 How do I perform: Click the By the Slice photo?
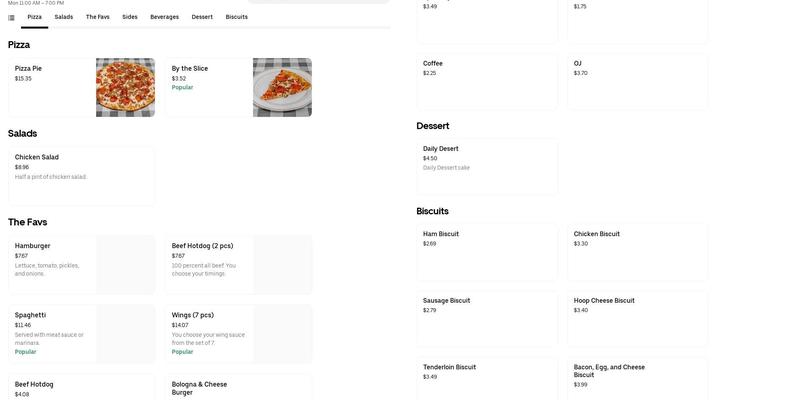282,87
